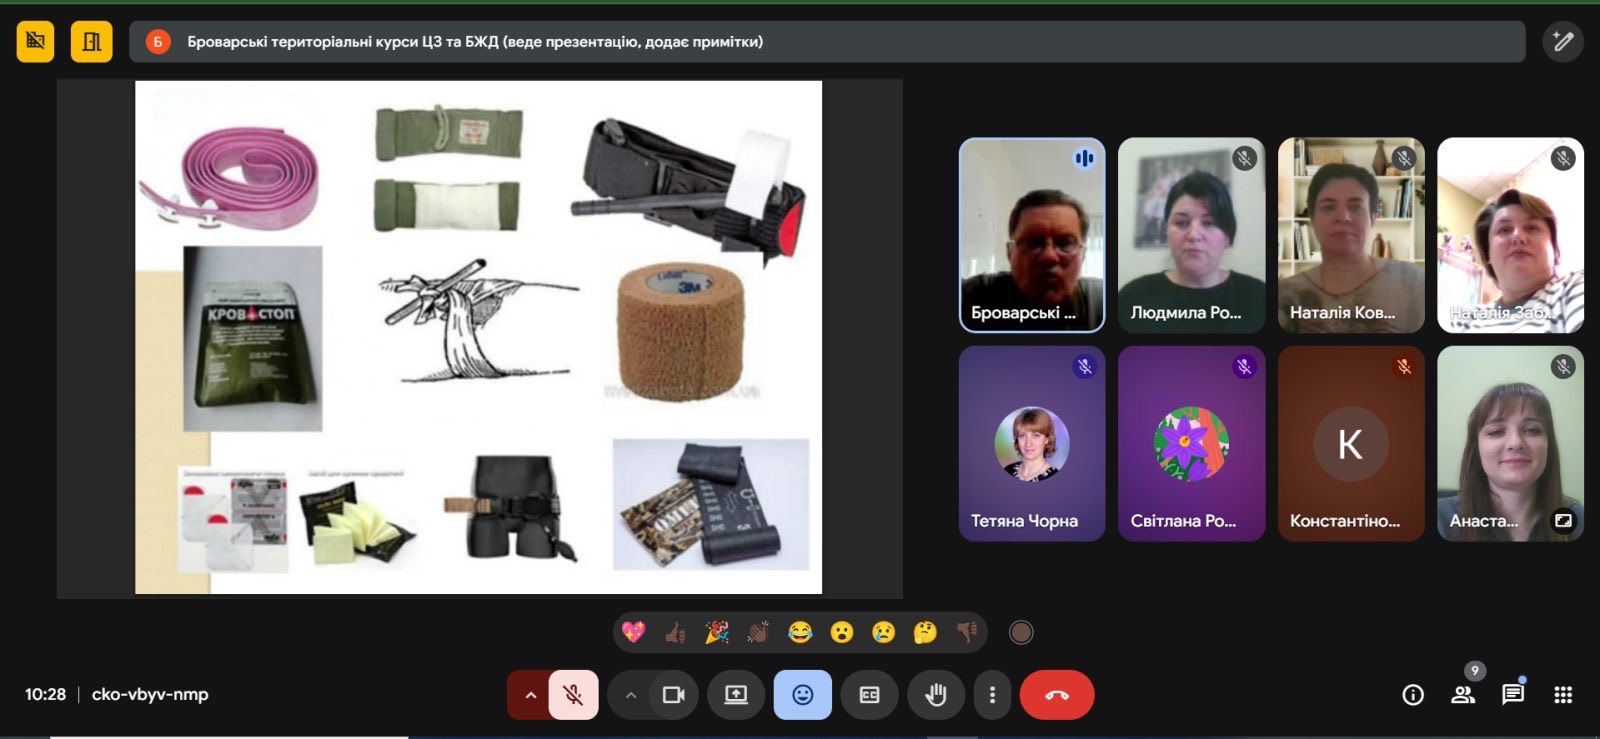Image resolution: width=1600 pixels, height=739 pixels.
Task: Click the muted mic icon on Константіно... tile
Action: 1404,367
